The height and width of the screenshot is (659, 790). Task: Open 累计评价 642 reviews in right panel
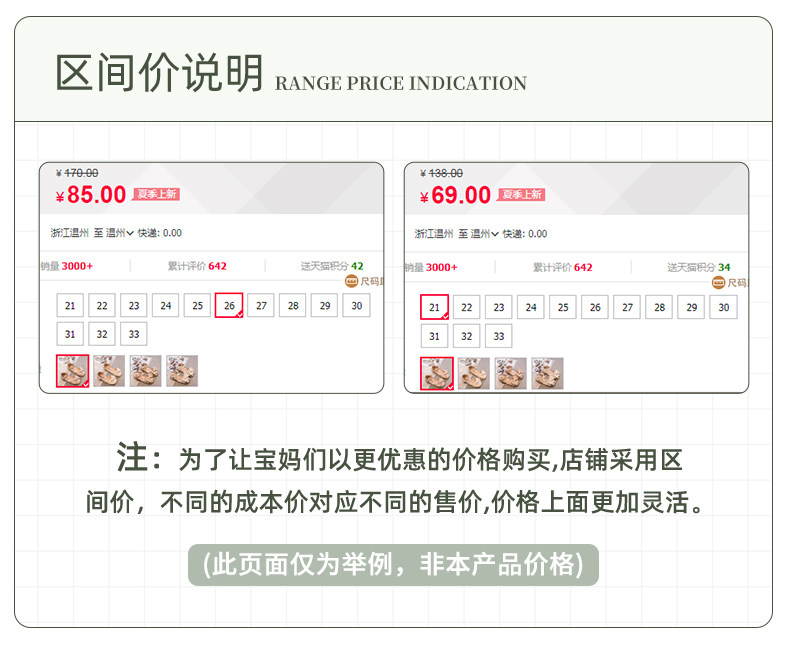pos(562,267)
